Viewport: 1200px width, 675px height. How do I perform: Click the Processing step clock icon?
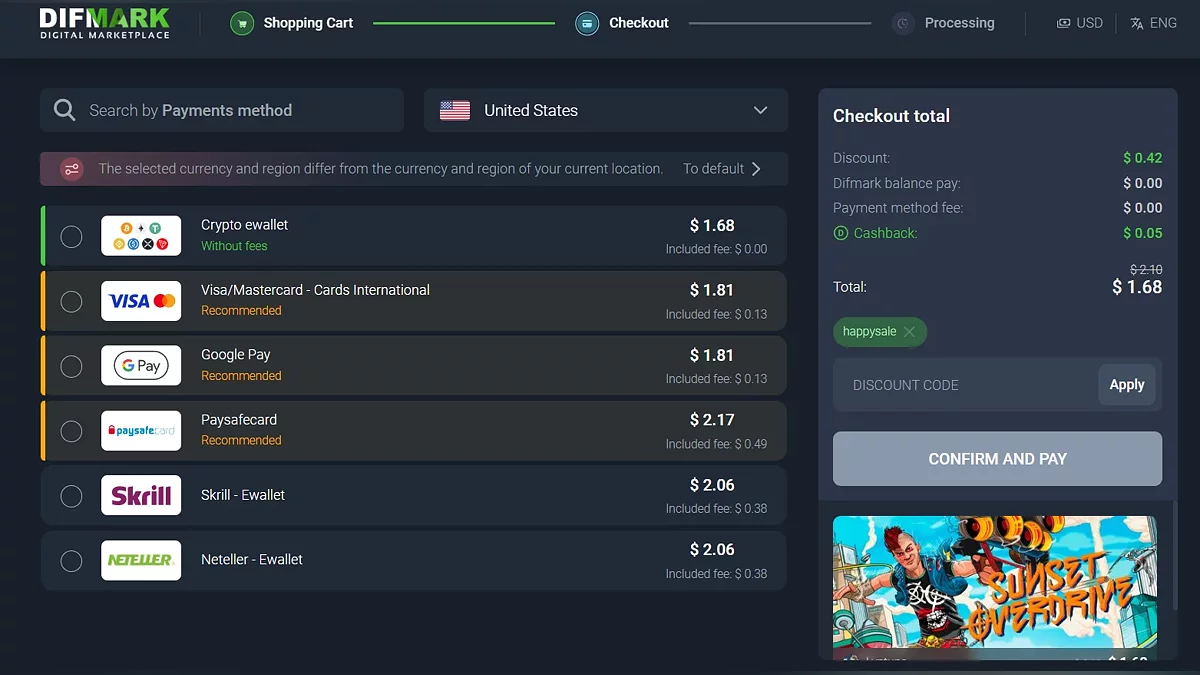[903, 23]
